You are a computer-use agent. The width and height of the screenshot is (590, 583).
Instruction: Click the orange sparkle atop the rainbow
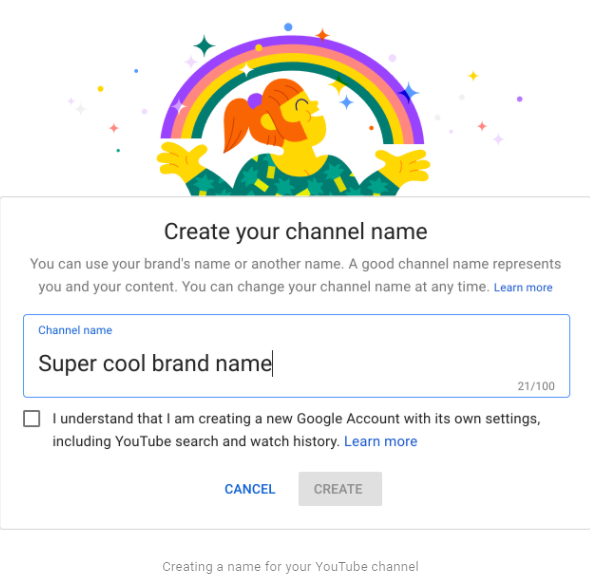(x=322, y=35)
